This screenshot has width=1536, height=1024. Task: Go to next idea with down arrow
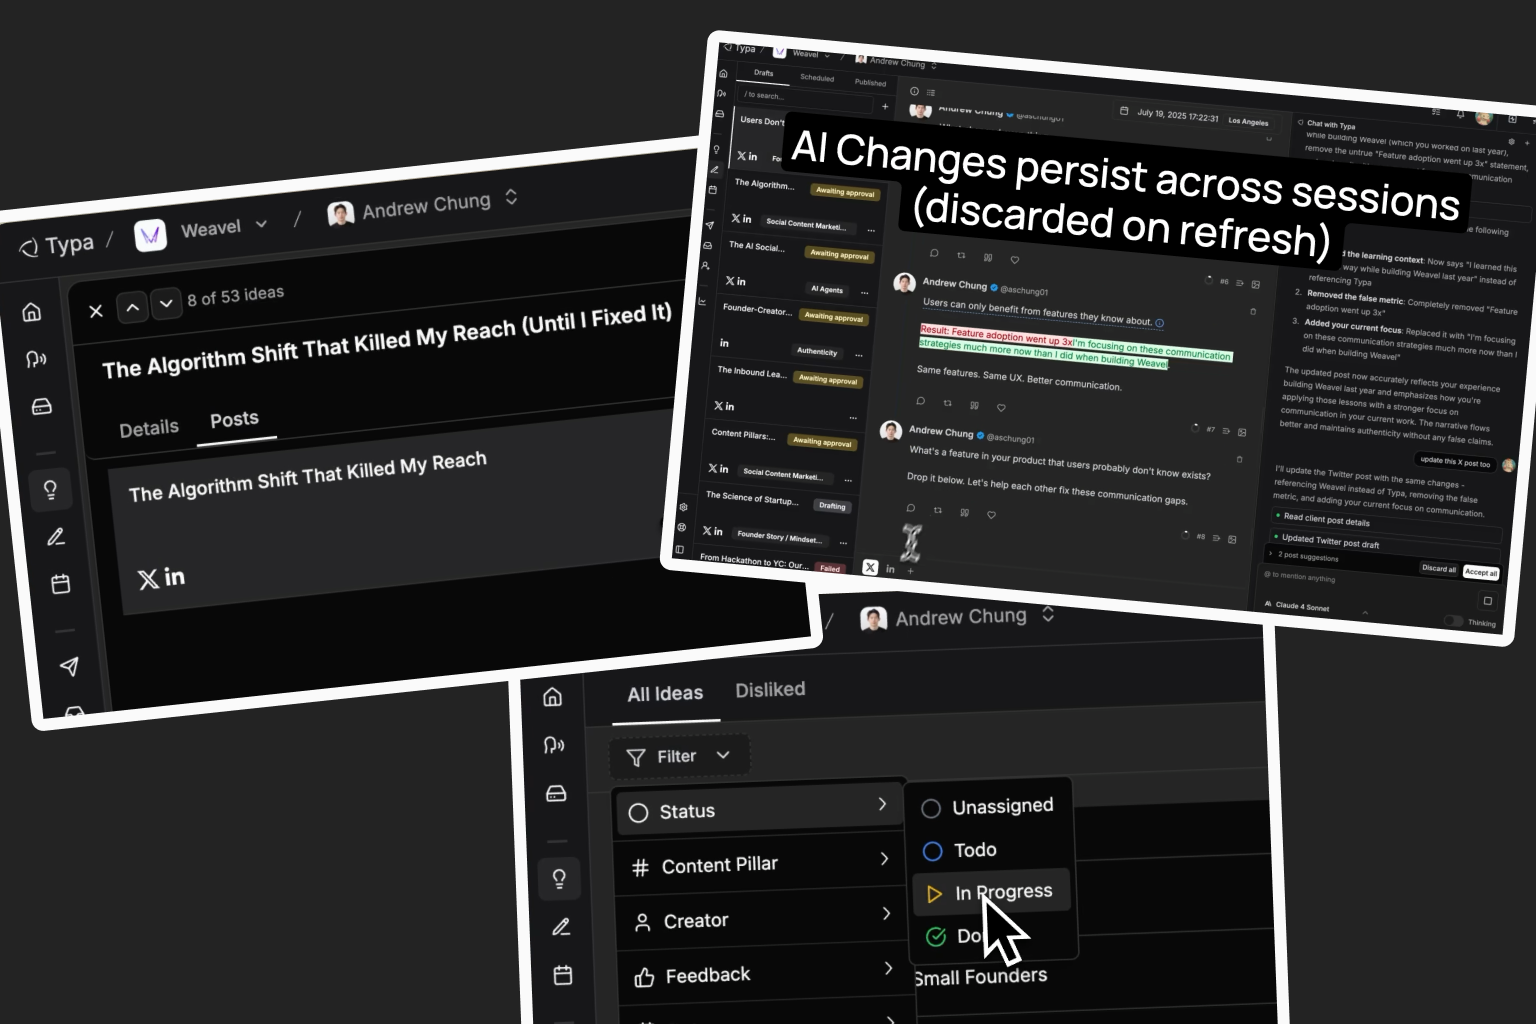pyautogui.click(x=166, y=302)
